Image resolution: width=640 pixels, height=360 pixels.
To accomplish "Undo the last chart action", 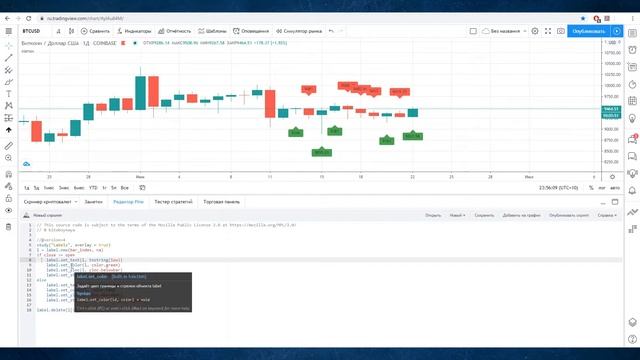I will 331,31.
